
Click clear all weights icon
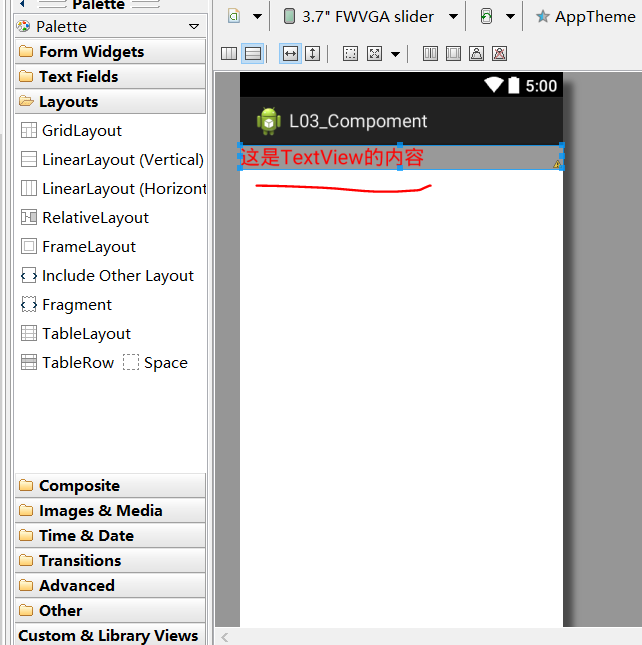(499, 53)
